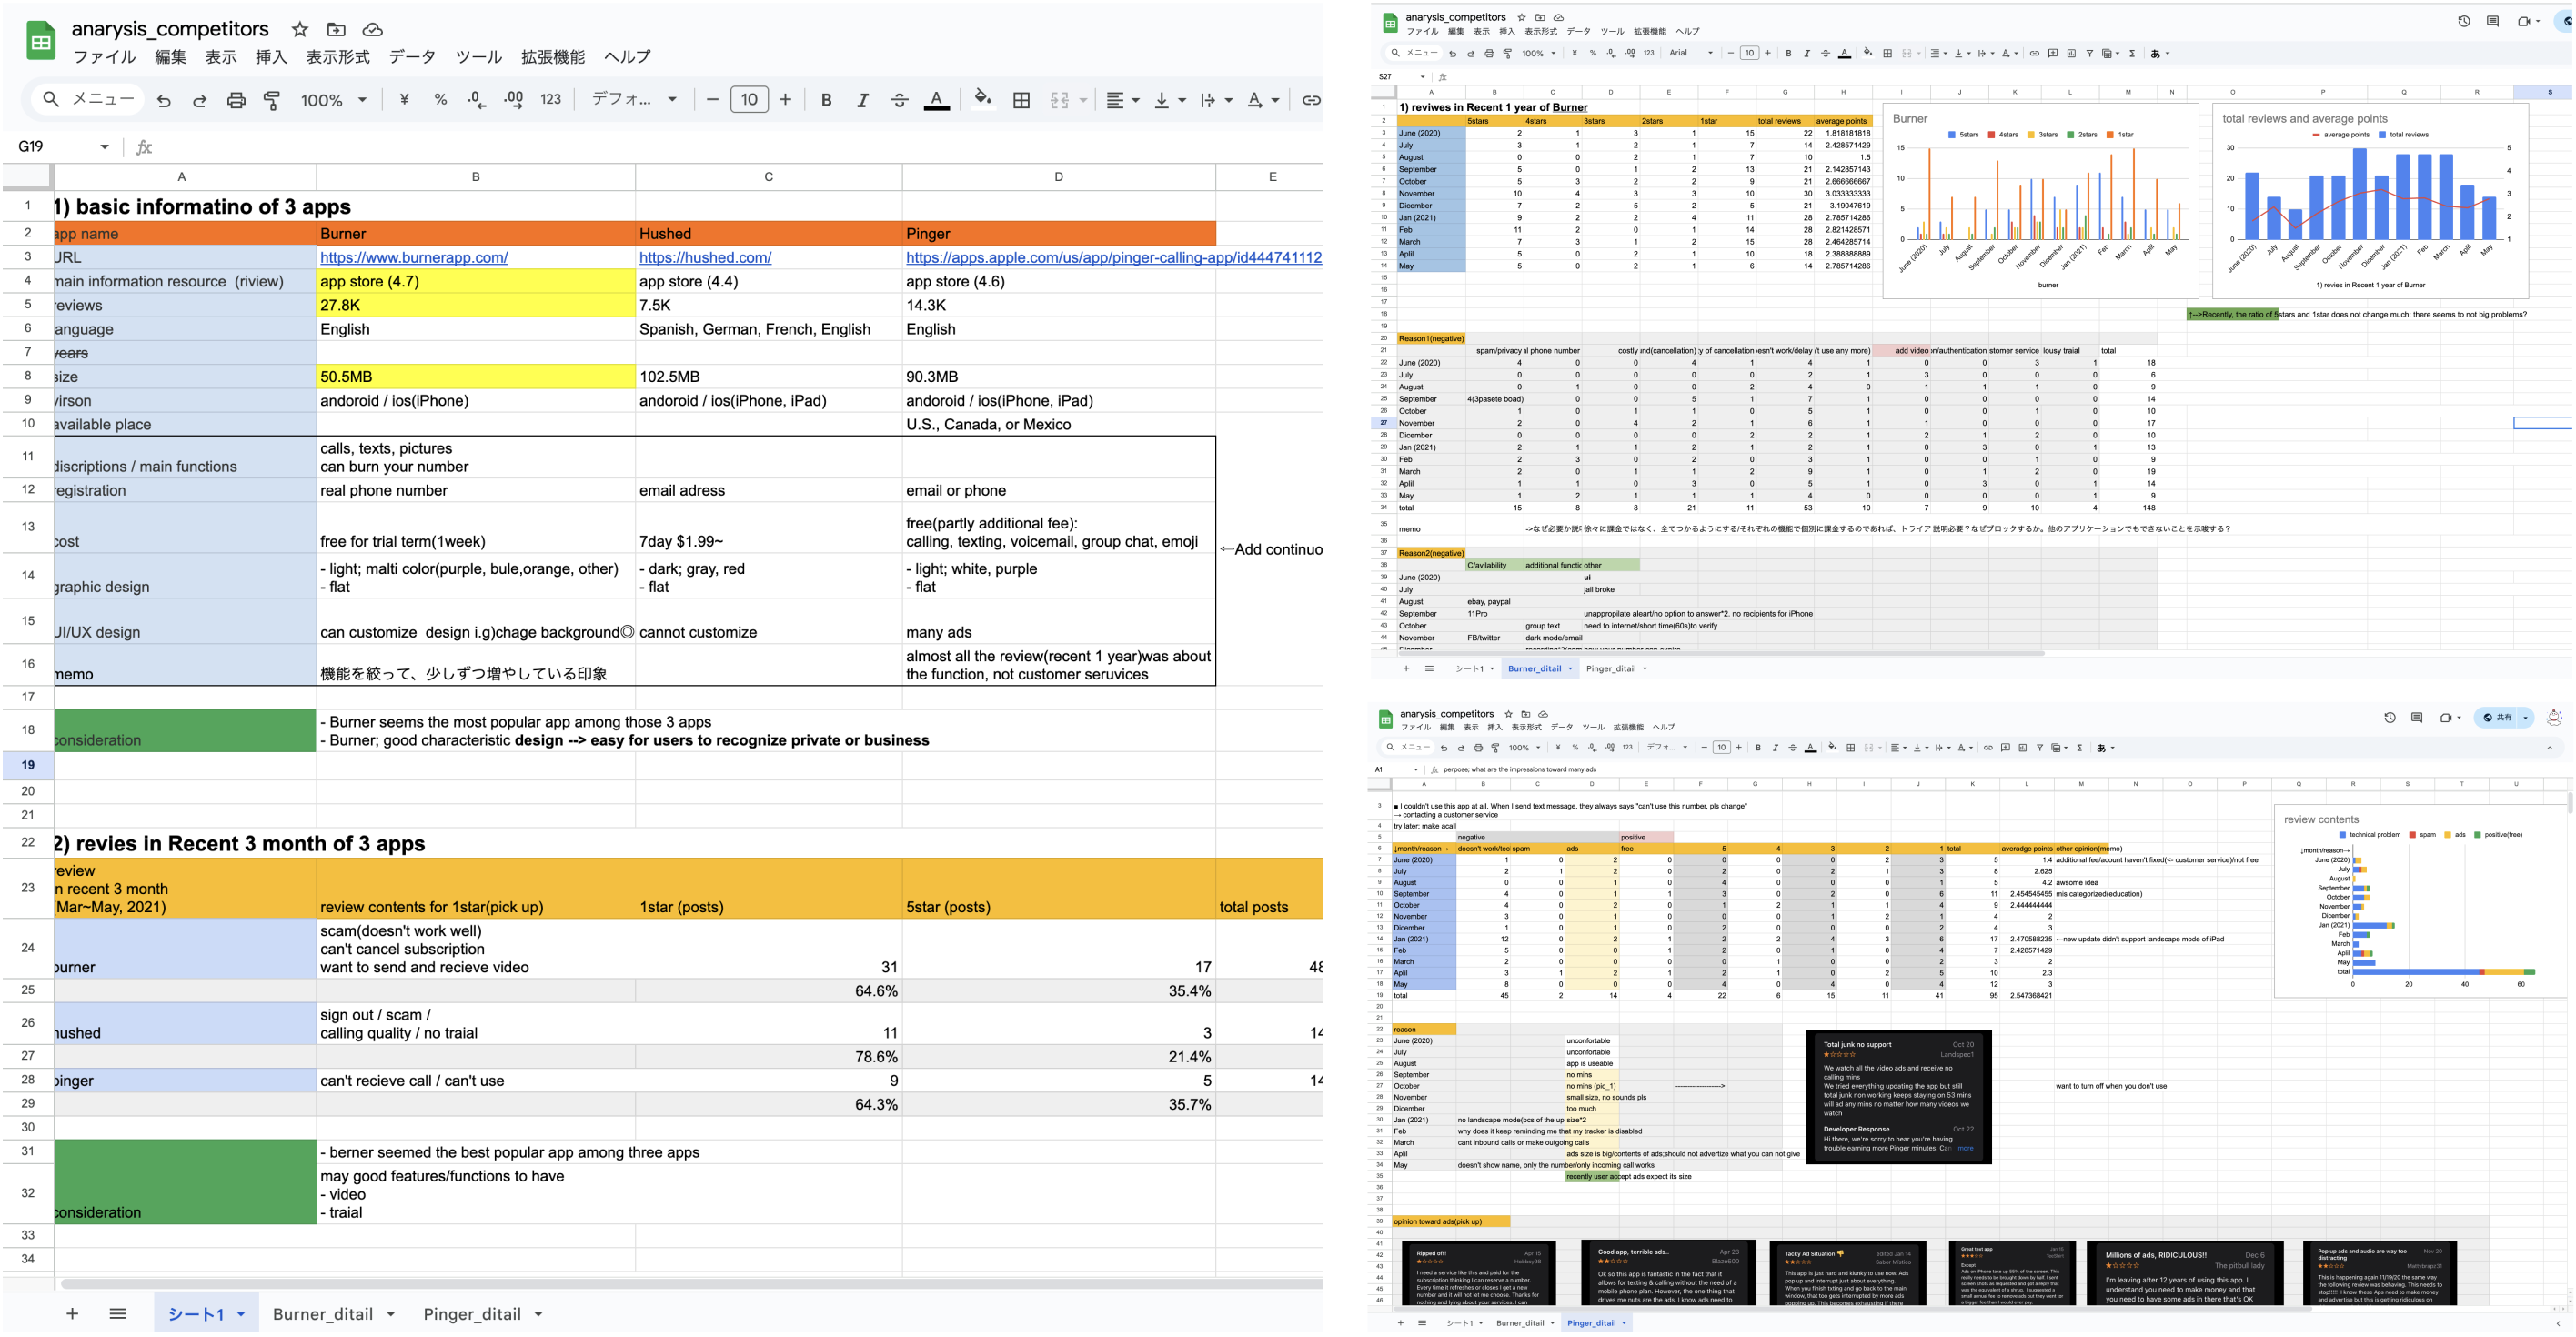Open vertical align dropdown in the left window
This screenshot has width=2576, height=1337.
tap(1169, 100)
